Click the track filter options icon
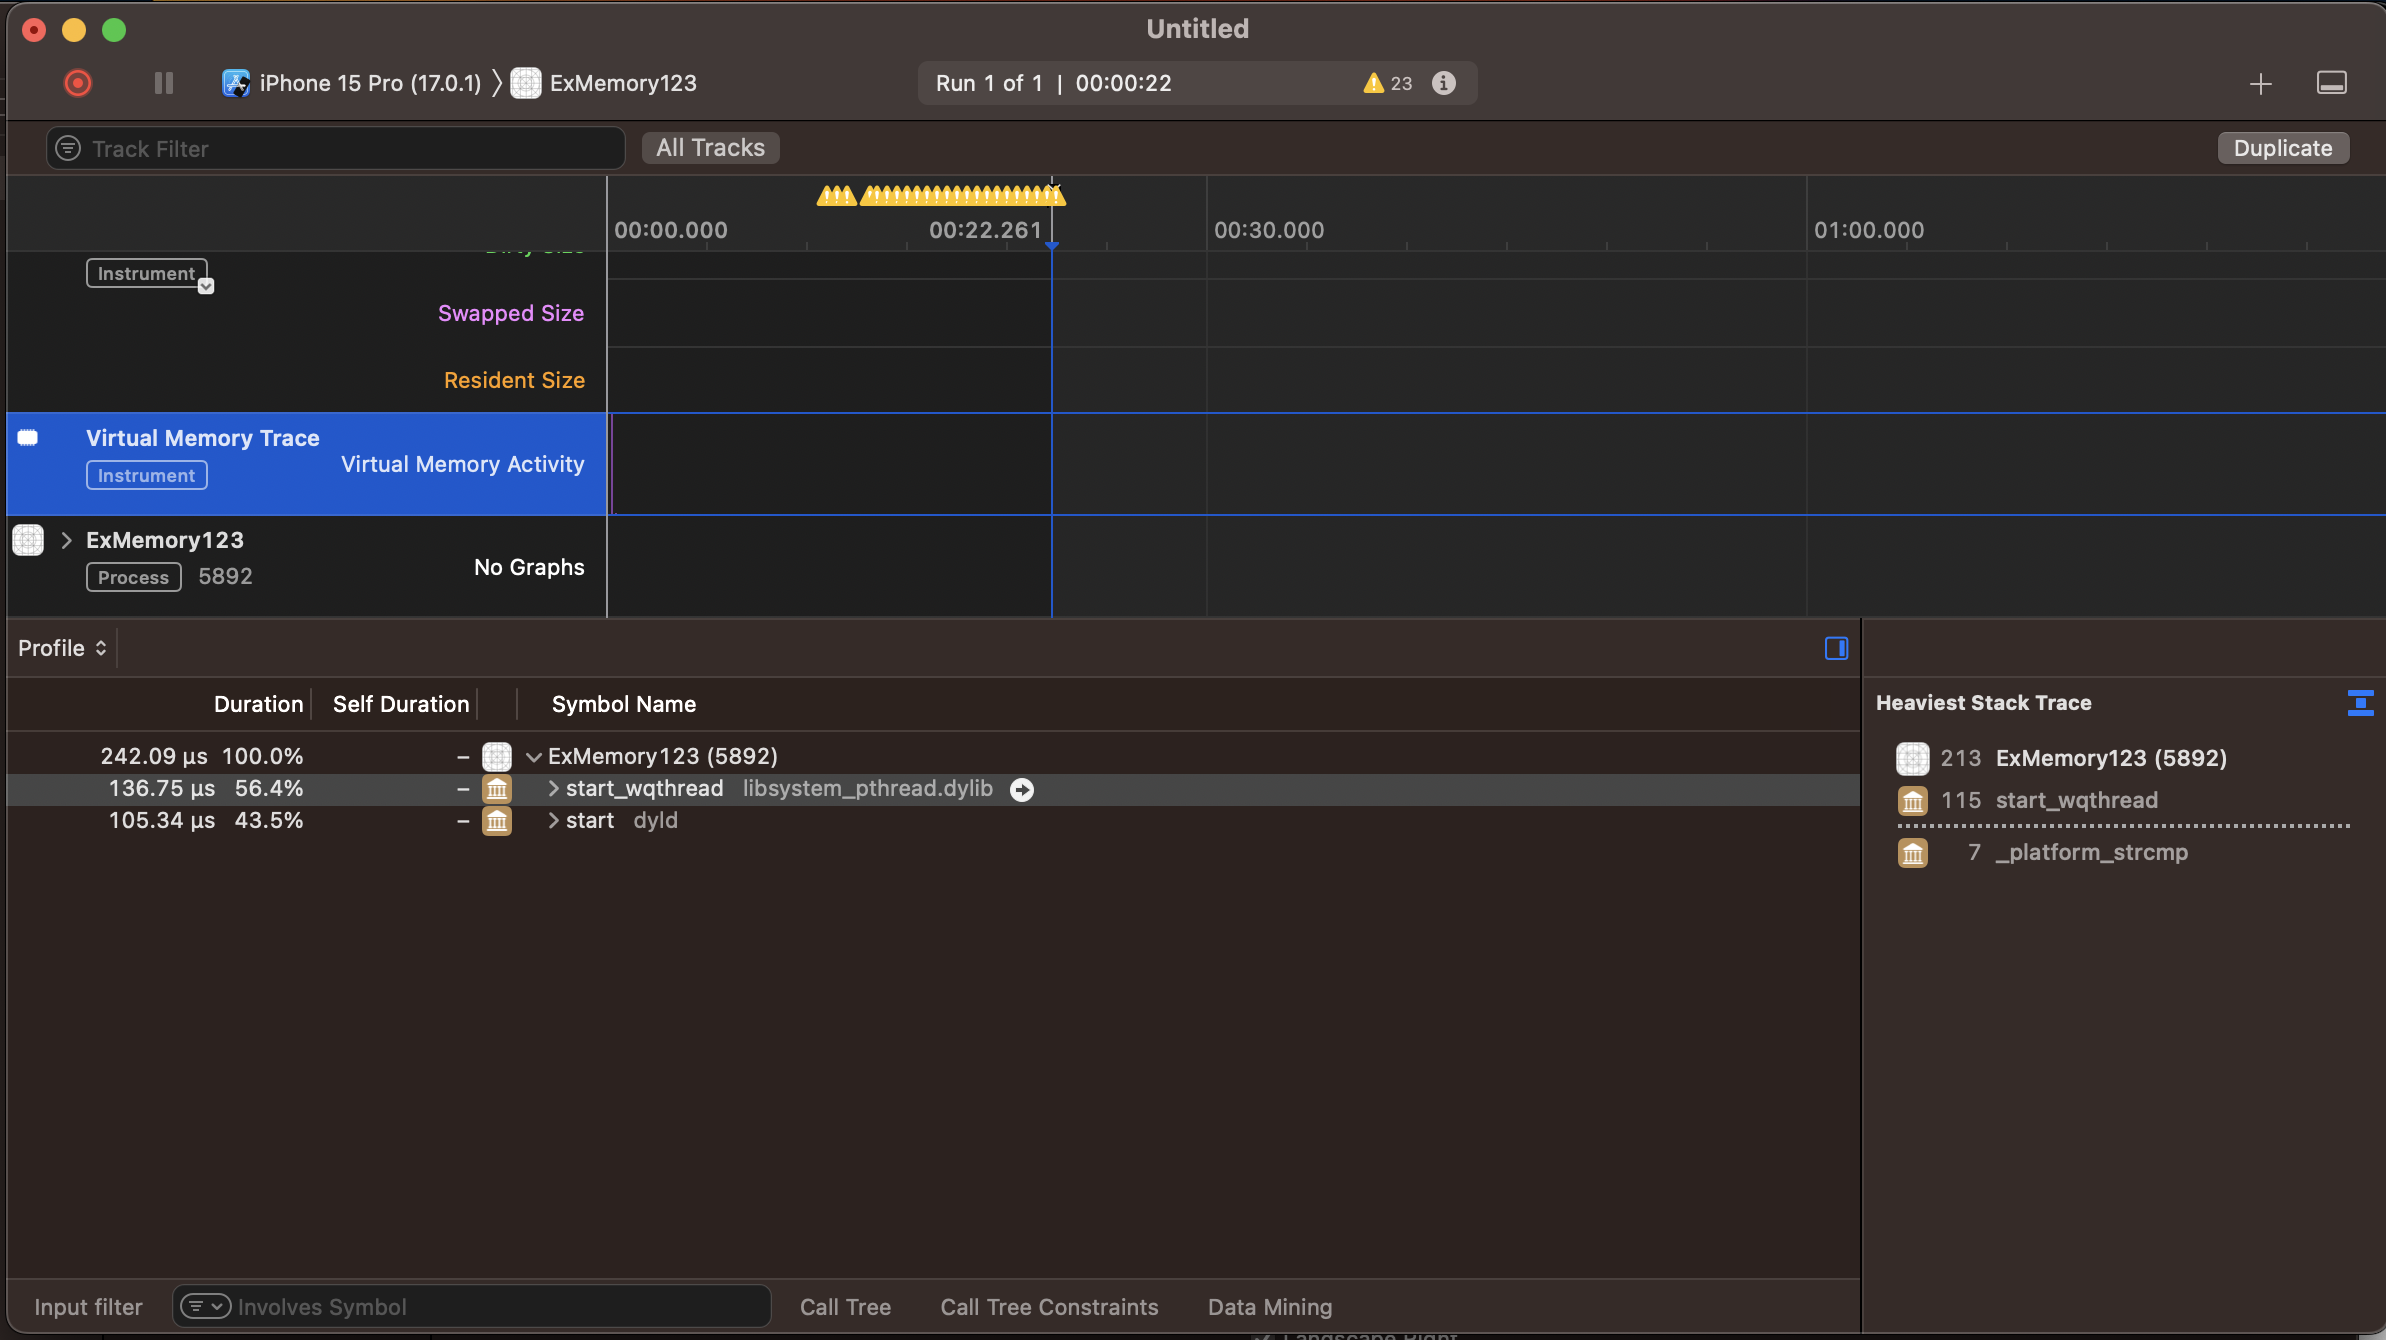Screen dimensions: 2386x1340 (x=68, y=149)
